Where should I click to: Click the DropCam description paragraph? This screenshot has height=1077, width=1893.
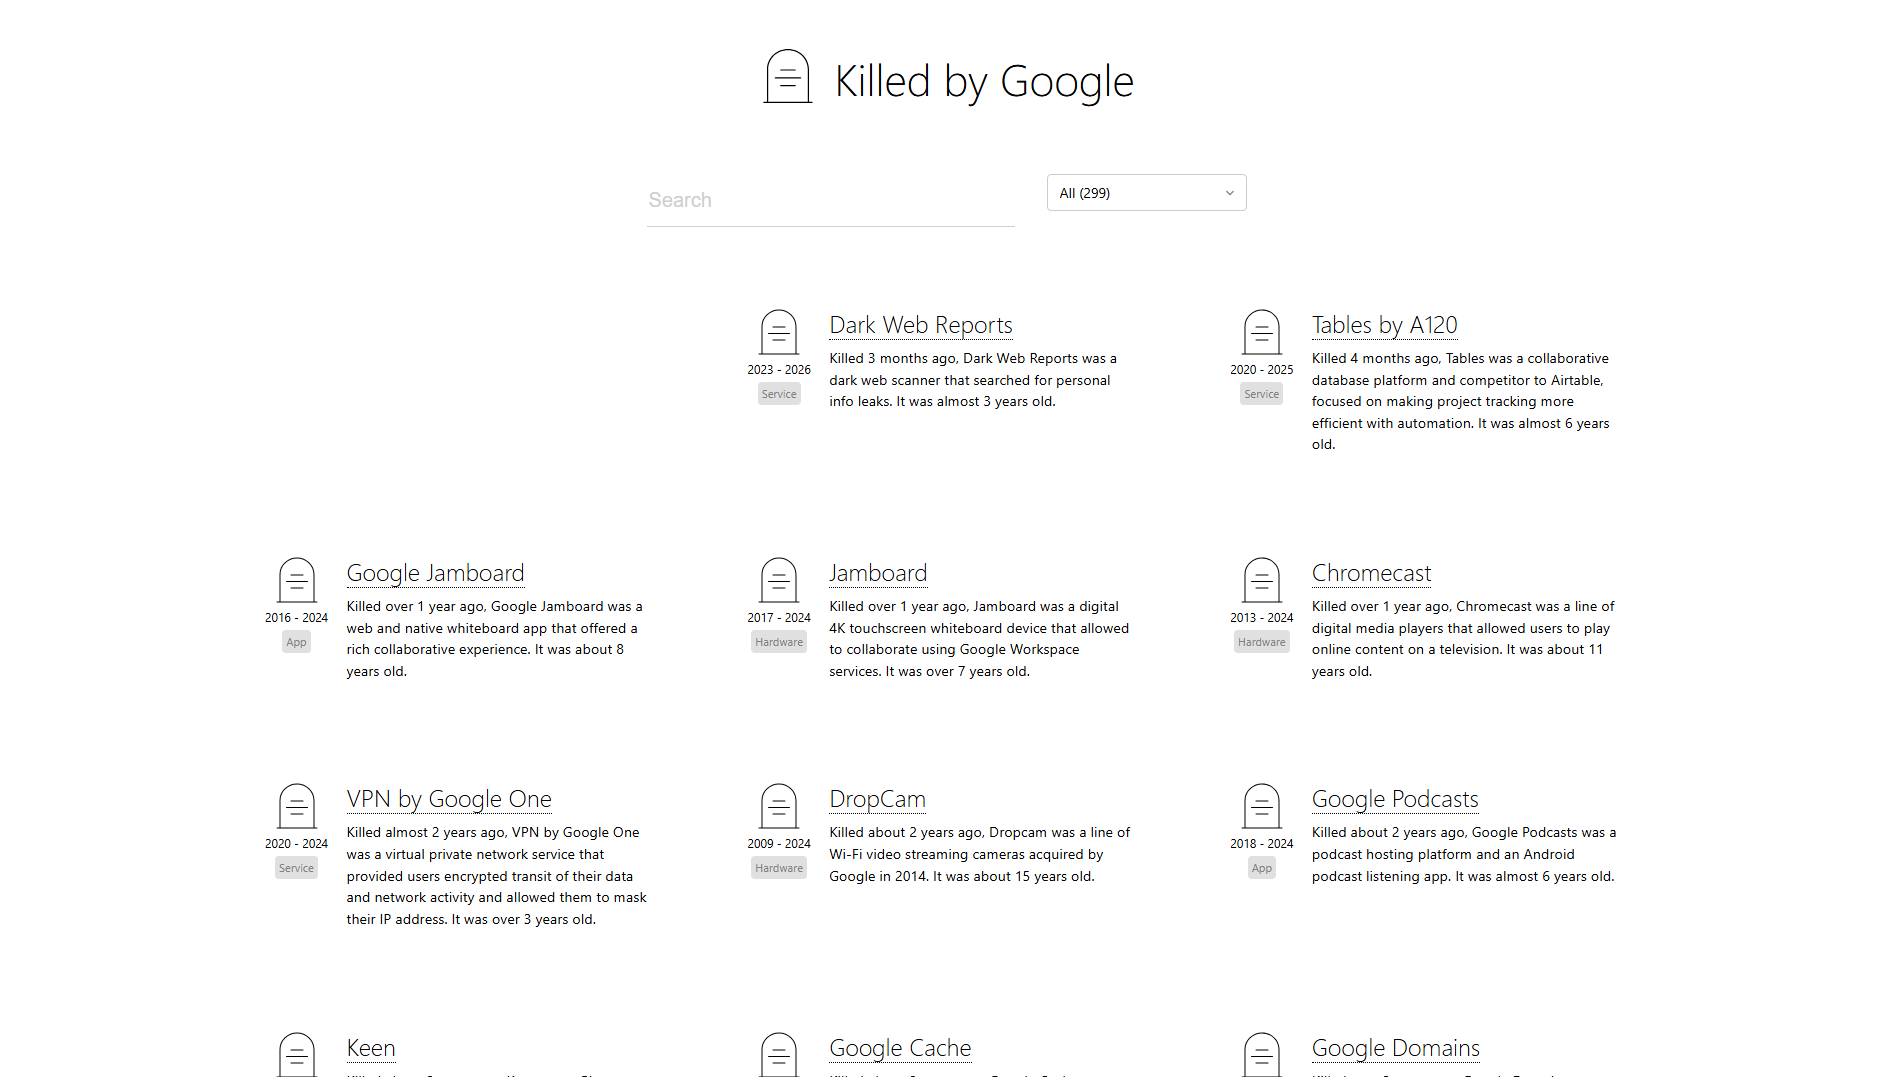(x=980, y=854)
